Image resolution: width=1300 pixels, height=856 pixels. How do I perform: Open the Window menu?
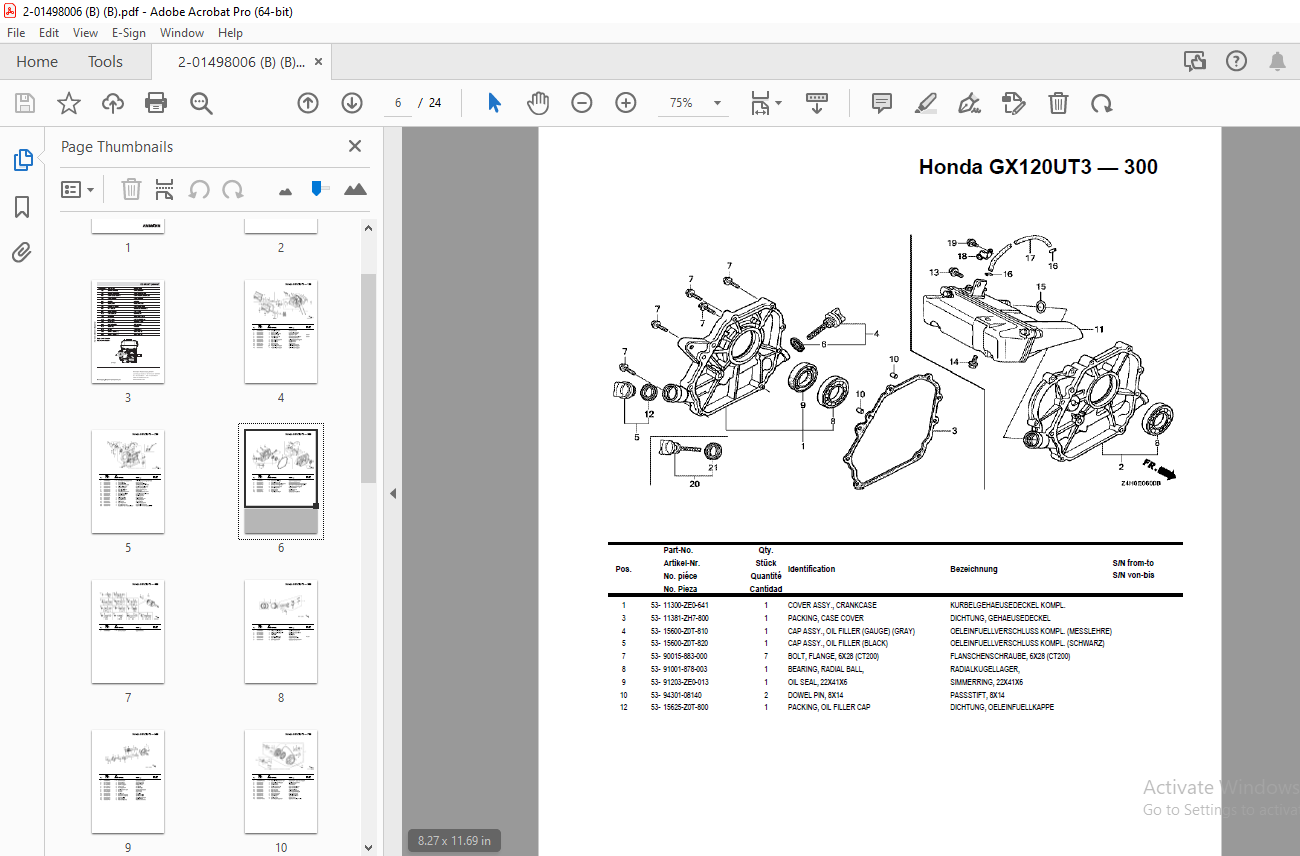[182, 32]
